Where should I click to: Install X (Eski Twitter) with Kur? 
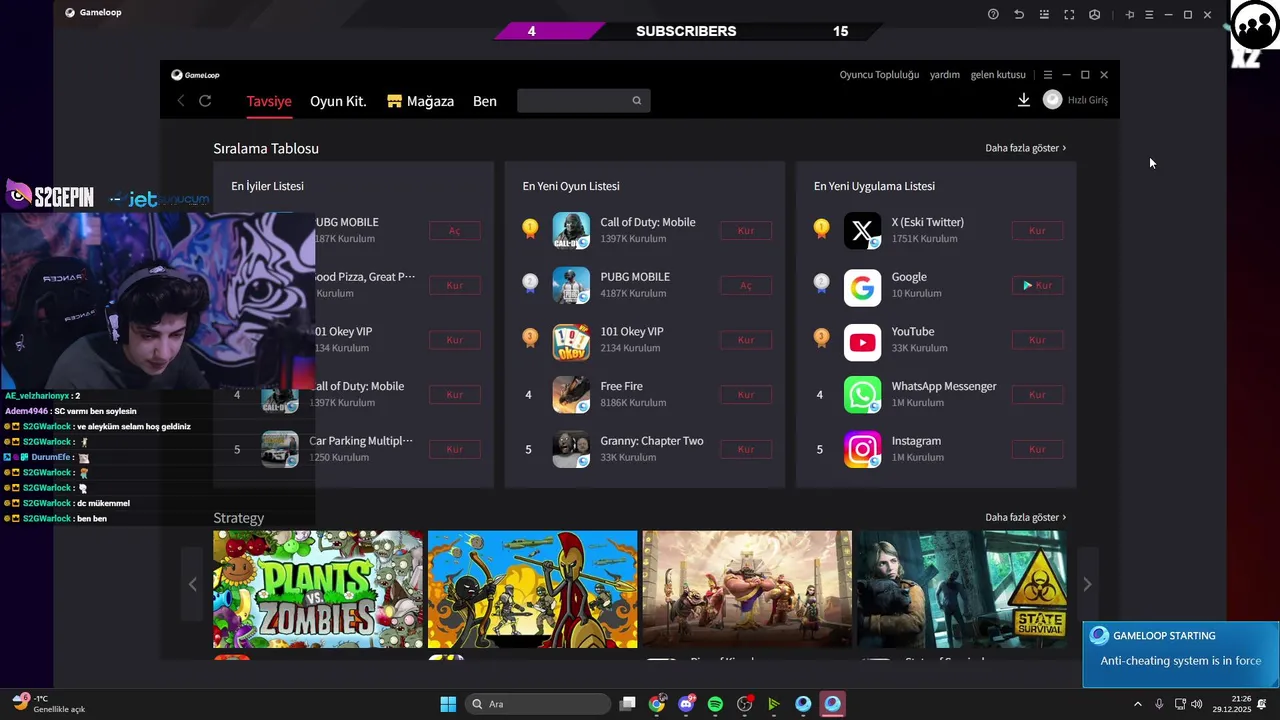(x=1037, y=231)
